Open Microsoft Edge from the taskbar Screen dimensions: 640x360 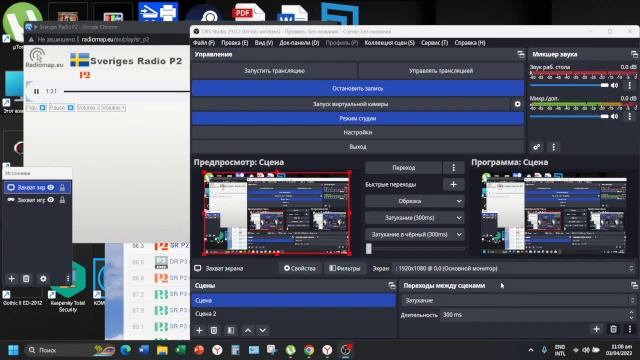click(x=126, y=350)
